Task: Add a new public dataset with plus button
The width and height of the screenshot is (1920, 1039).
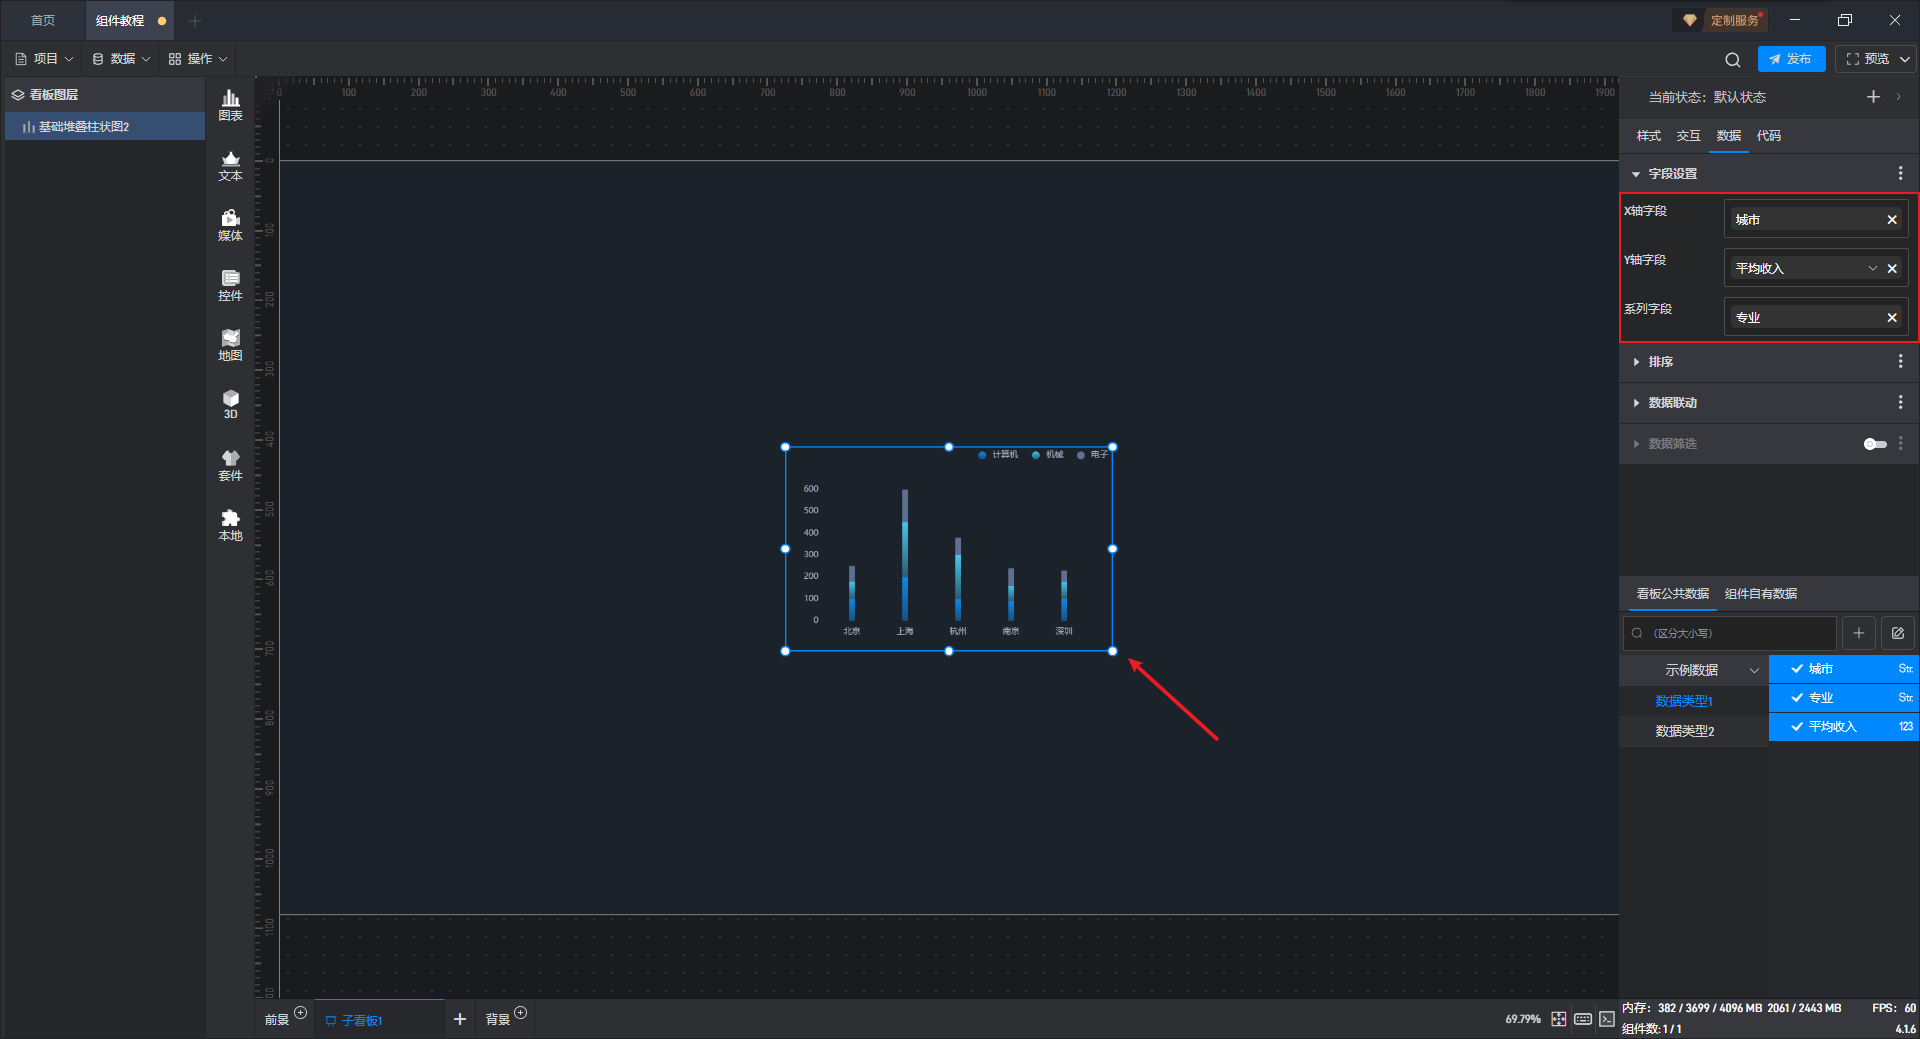Action: click(x=1859, y=633)
